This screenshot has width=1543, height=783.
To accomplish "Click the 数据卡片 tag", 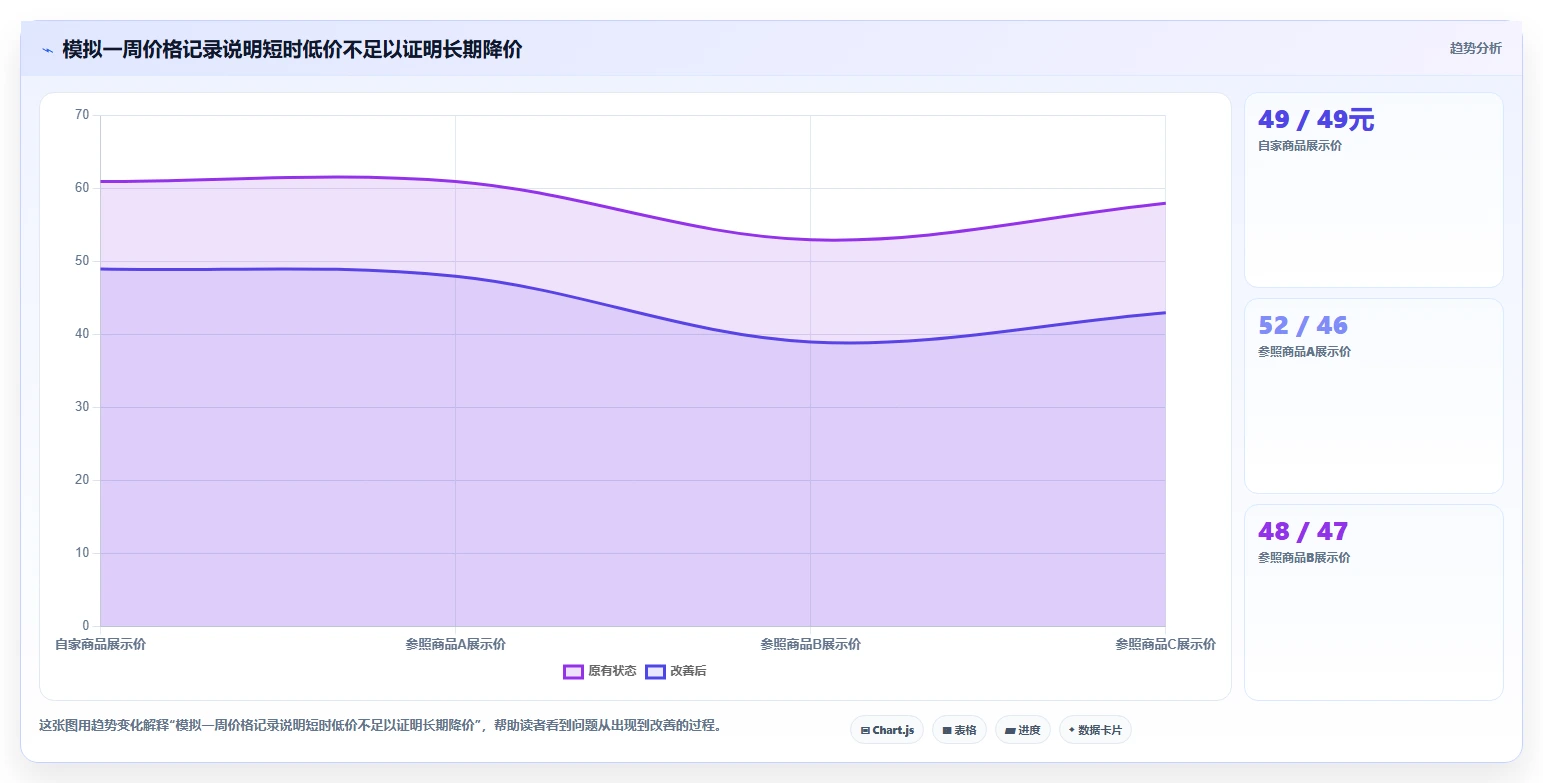I will [x=1095, y=730].
